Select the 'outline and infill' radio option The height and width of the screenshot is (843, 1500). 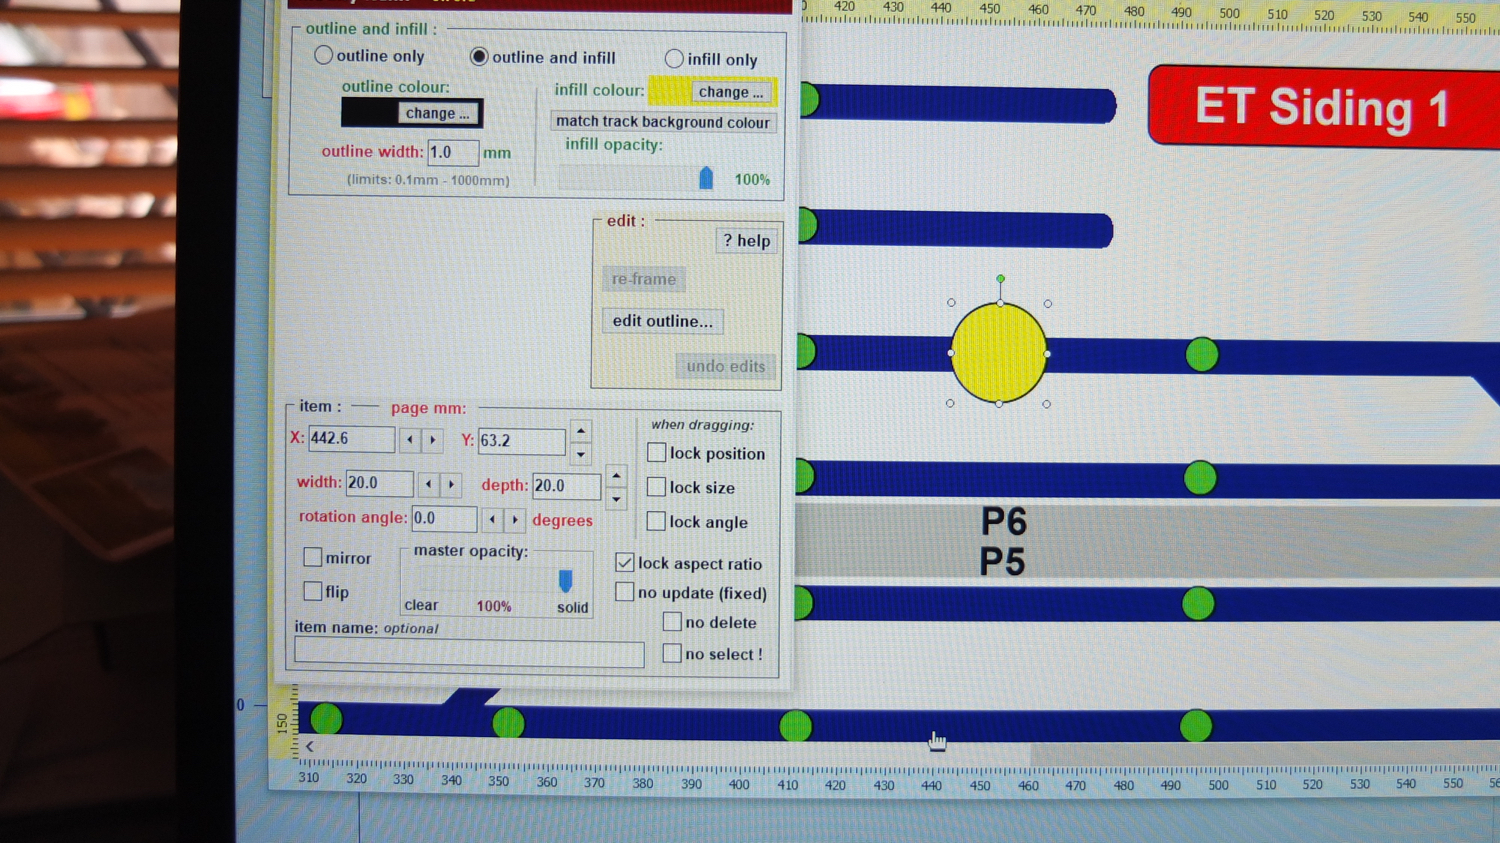(x=479, y=56)
